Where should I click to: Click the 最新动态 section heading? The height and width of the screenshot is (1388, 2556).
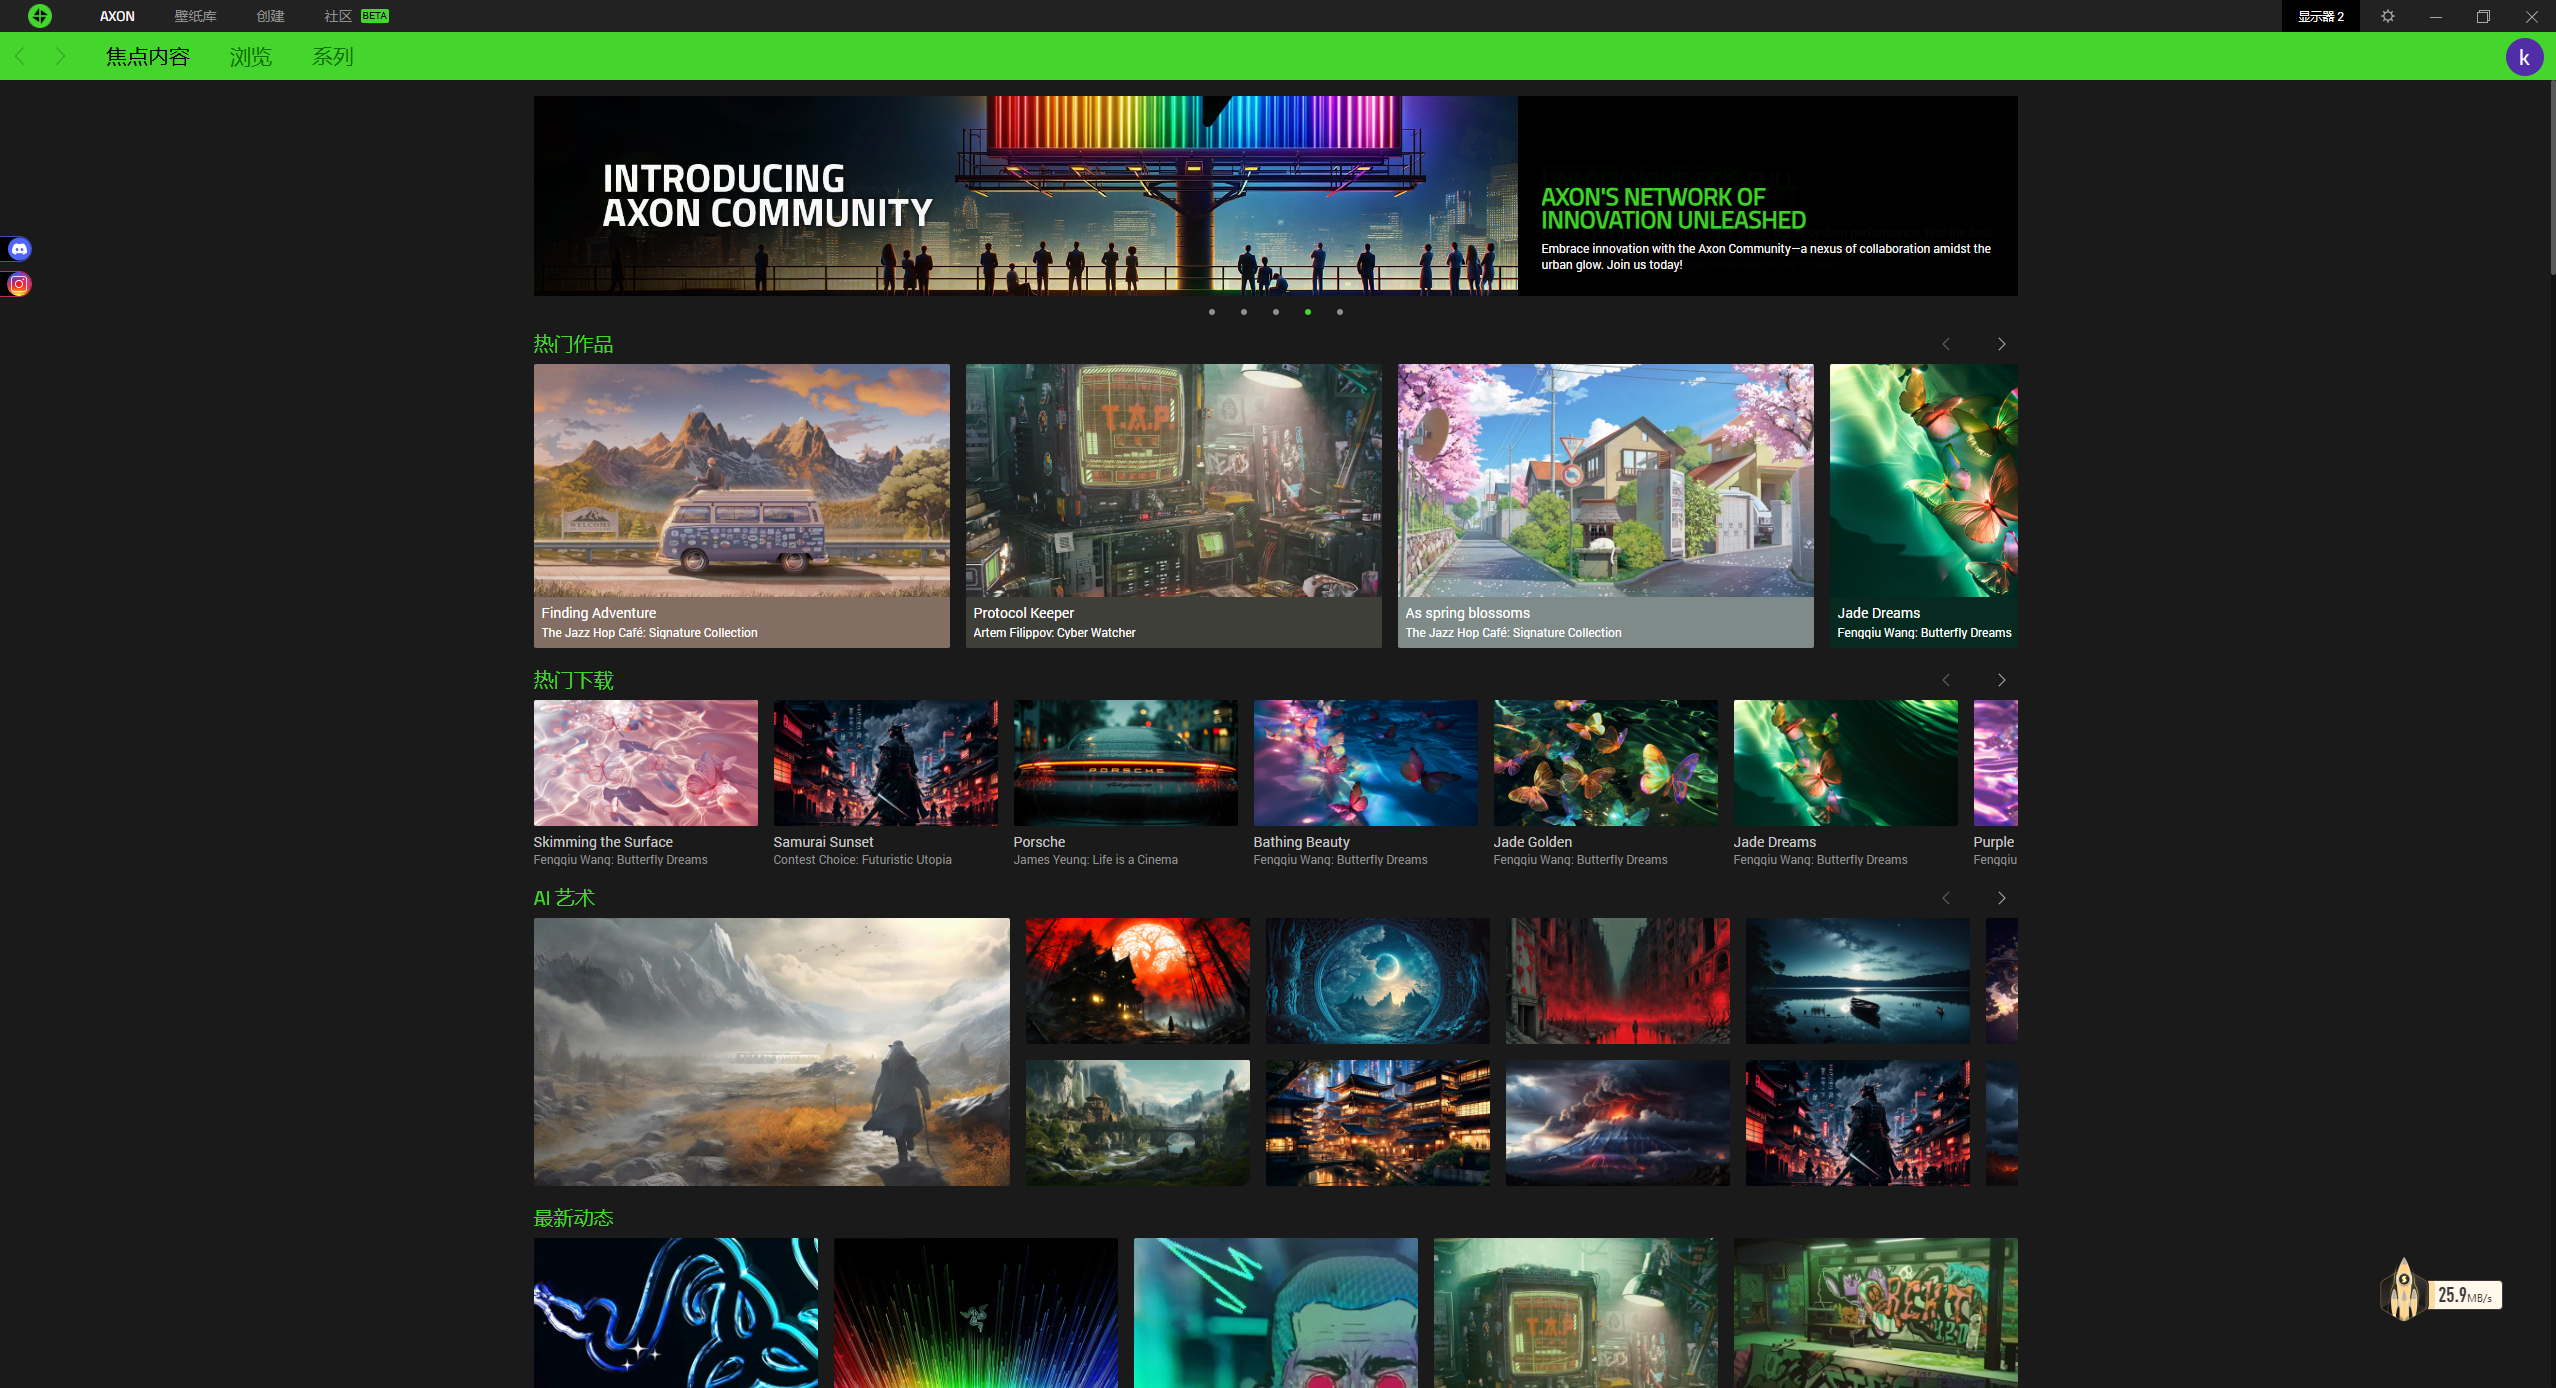[573, 1218]
